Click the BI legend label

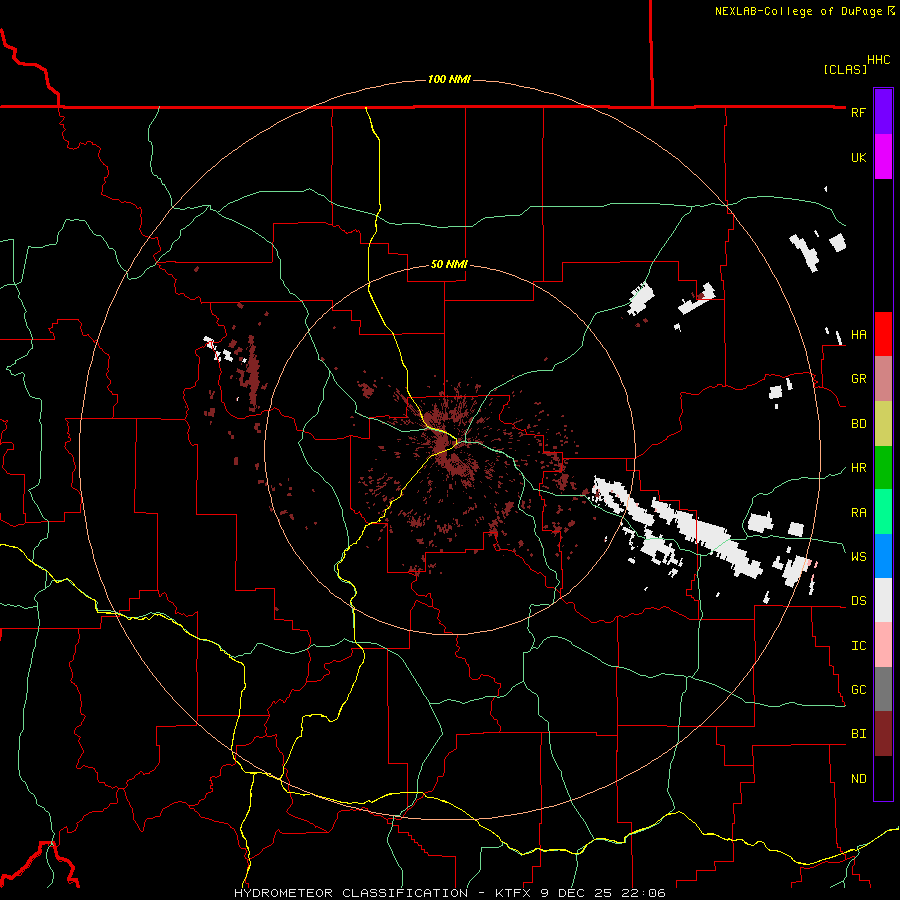coord(858,734)
